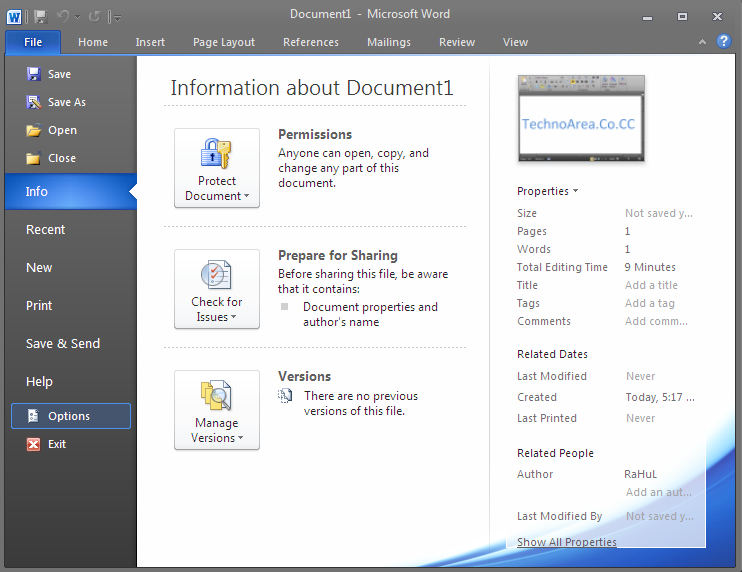Viewport: 742px width, 572px height.
Task: Click the Show All Properties link
Action: point(566,542)
